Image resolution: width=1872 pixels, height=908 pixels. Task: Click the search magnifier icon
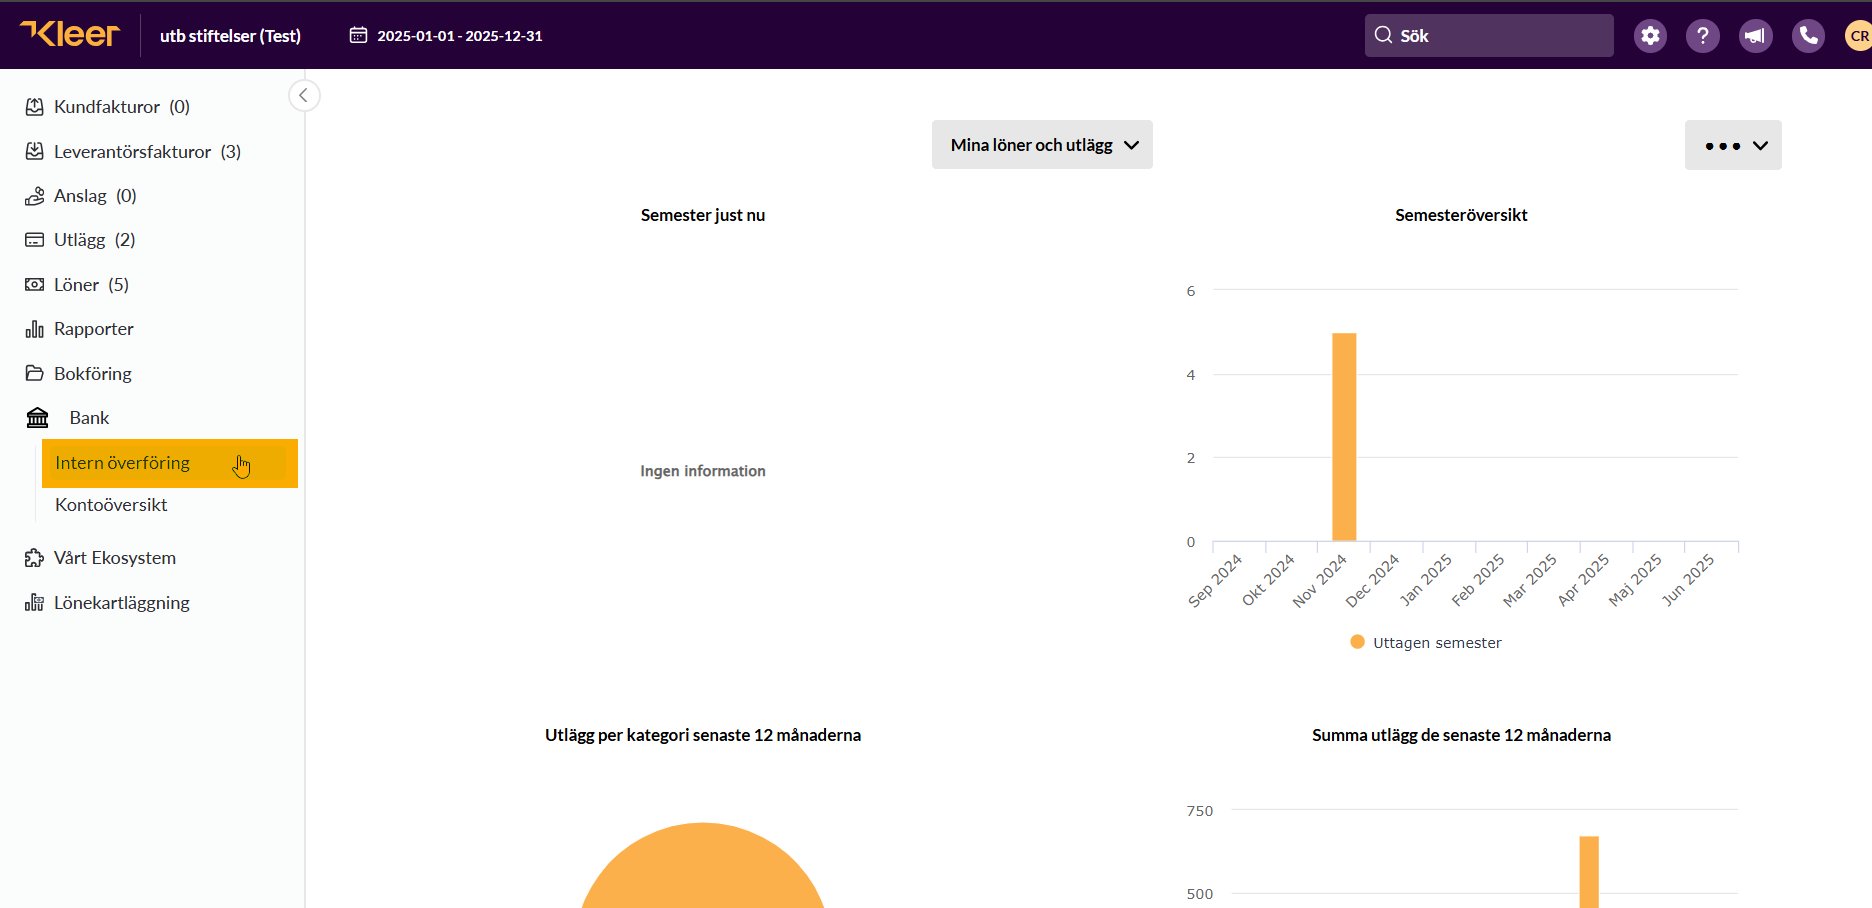click(x=1383, y=35)
